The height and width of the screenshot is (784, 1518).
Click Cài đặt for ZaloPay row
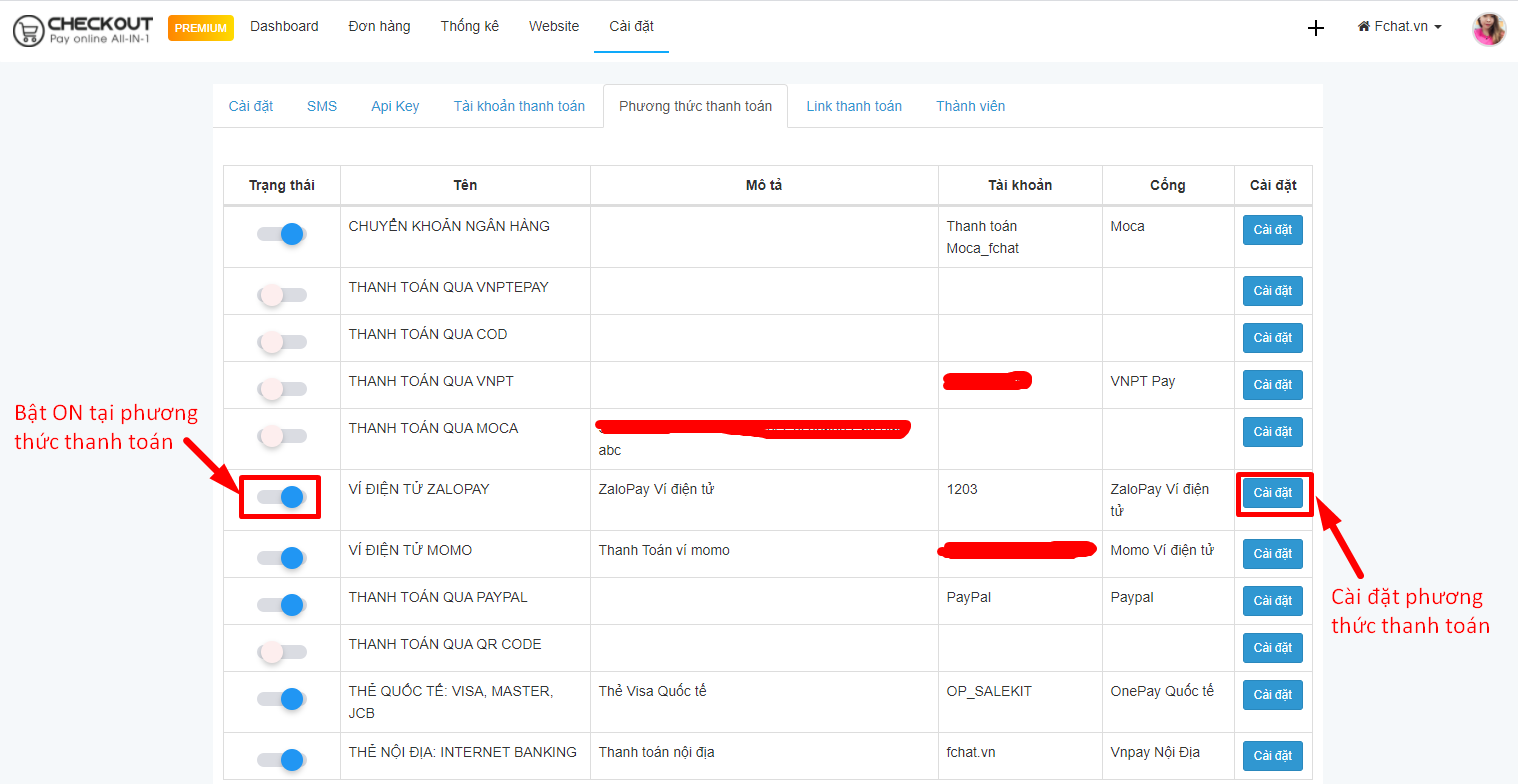click(1273, 493)
